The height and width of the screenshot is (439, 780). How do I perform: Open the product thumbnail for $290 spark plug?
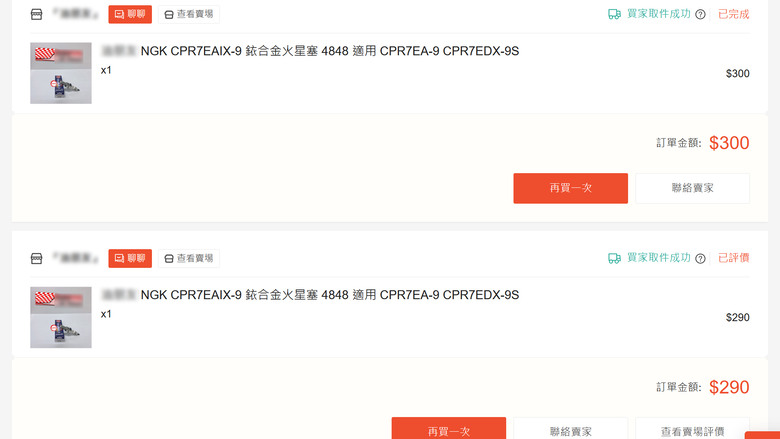point(61,317)
